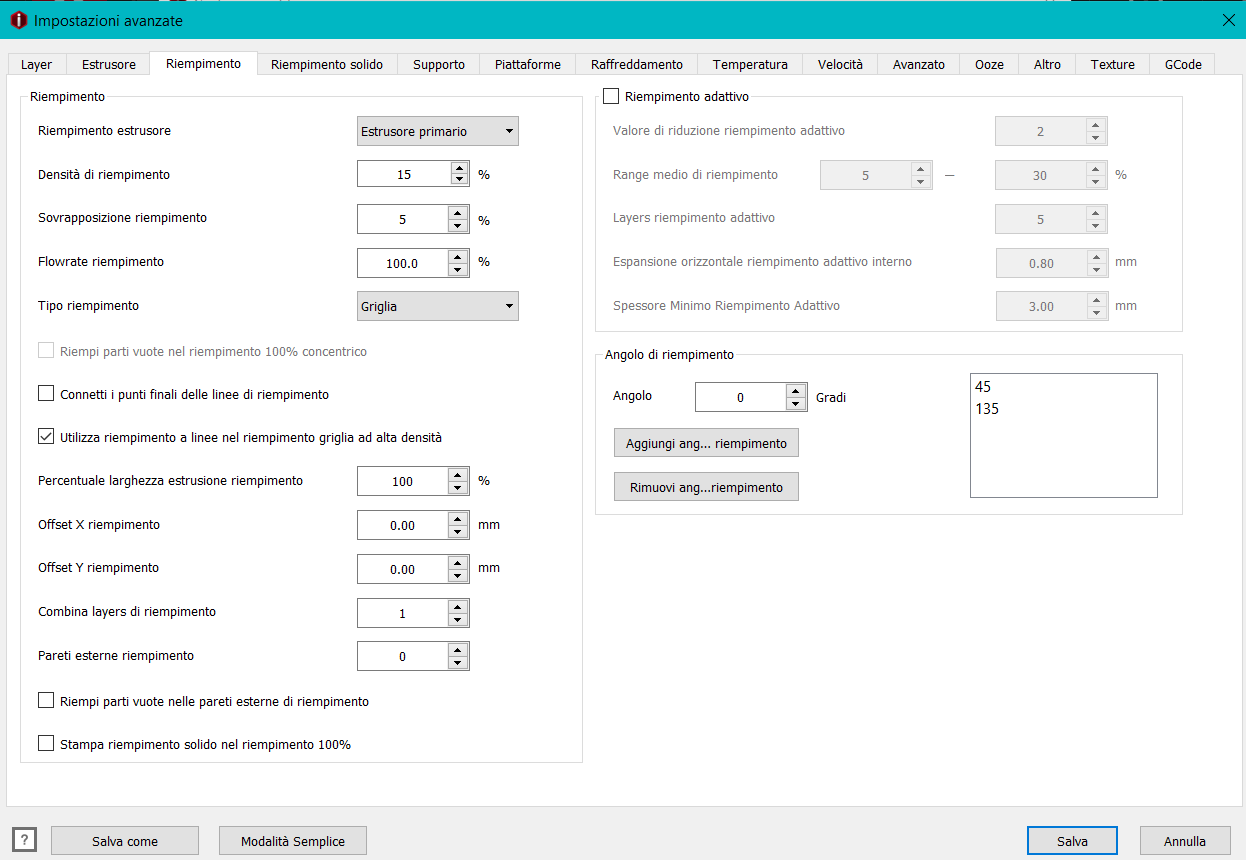Click Modalità Semplice button
Viewport: 1246px width, 860px height.
tap(293, 841)
